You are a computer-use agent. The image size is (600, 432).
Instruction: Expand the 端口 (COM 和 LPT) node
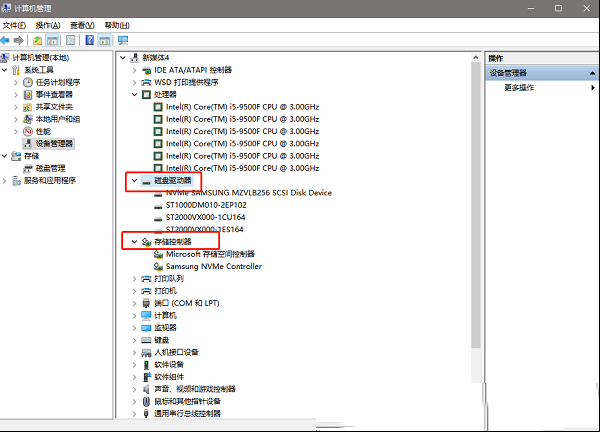(x=135, y=303)
